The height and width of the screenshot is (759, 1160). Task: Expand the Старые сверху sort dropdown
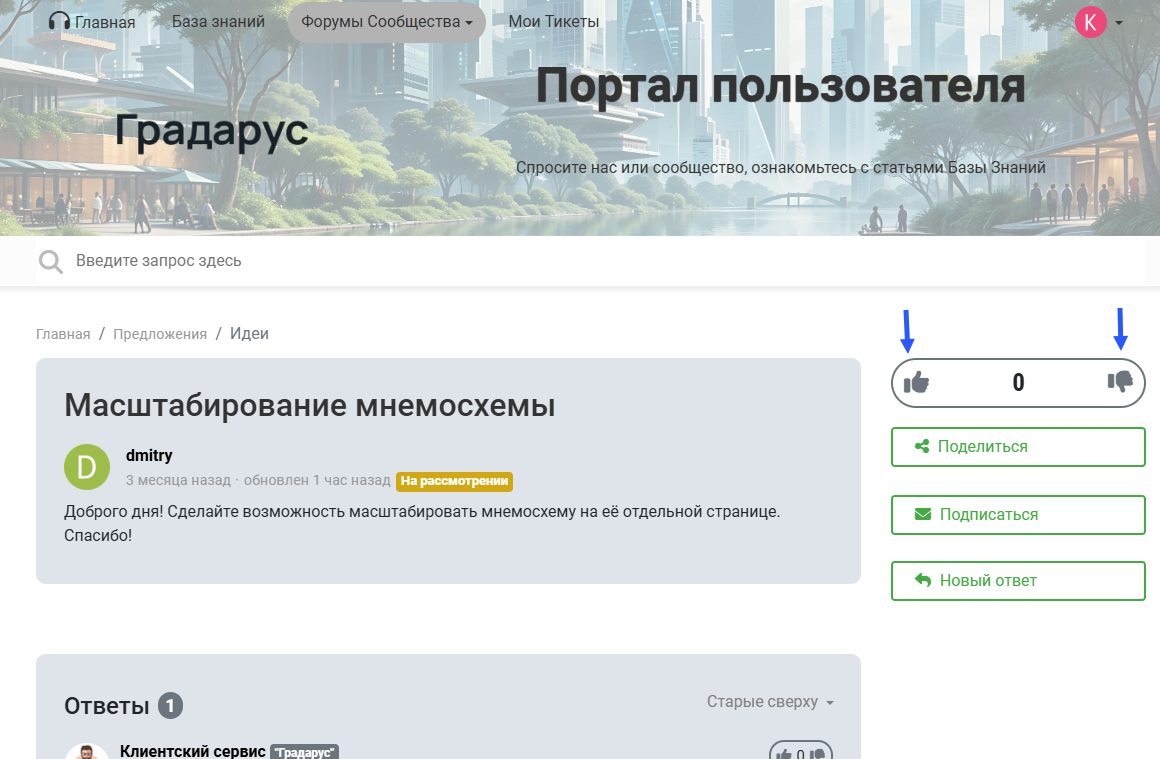770,702
